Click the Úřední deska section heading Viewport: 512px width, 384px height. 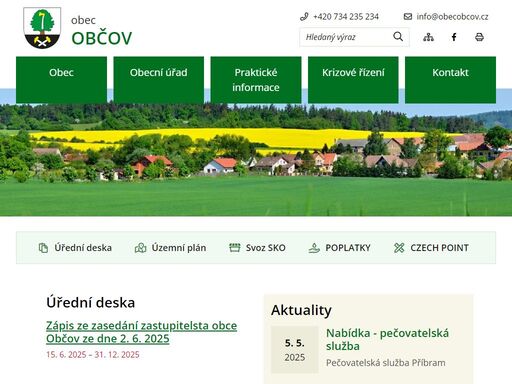tap(91, 303)
